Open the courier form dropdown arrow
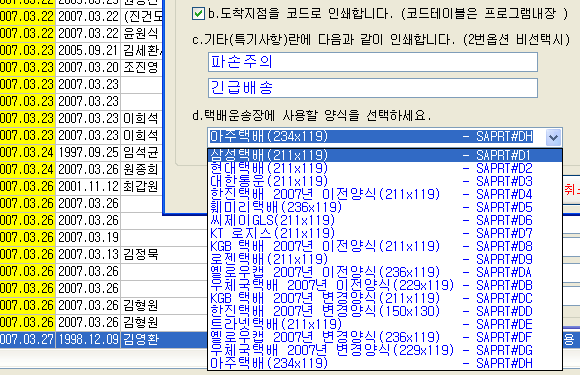 (553, 137)
